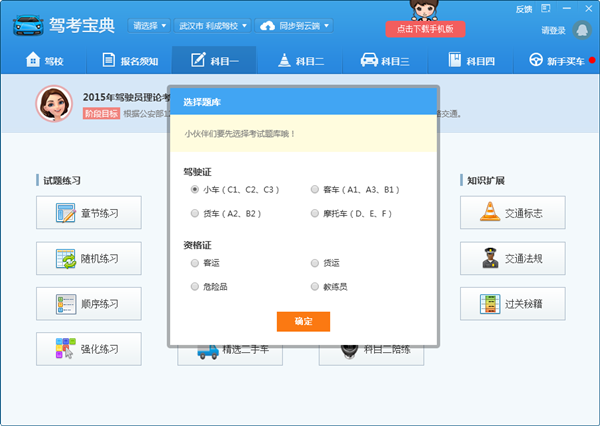
Task: Open the 武汉市 利成驾校 school dropdown
Action: (214, 25)
